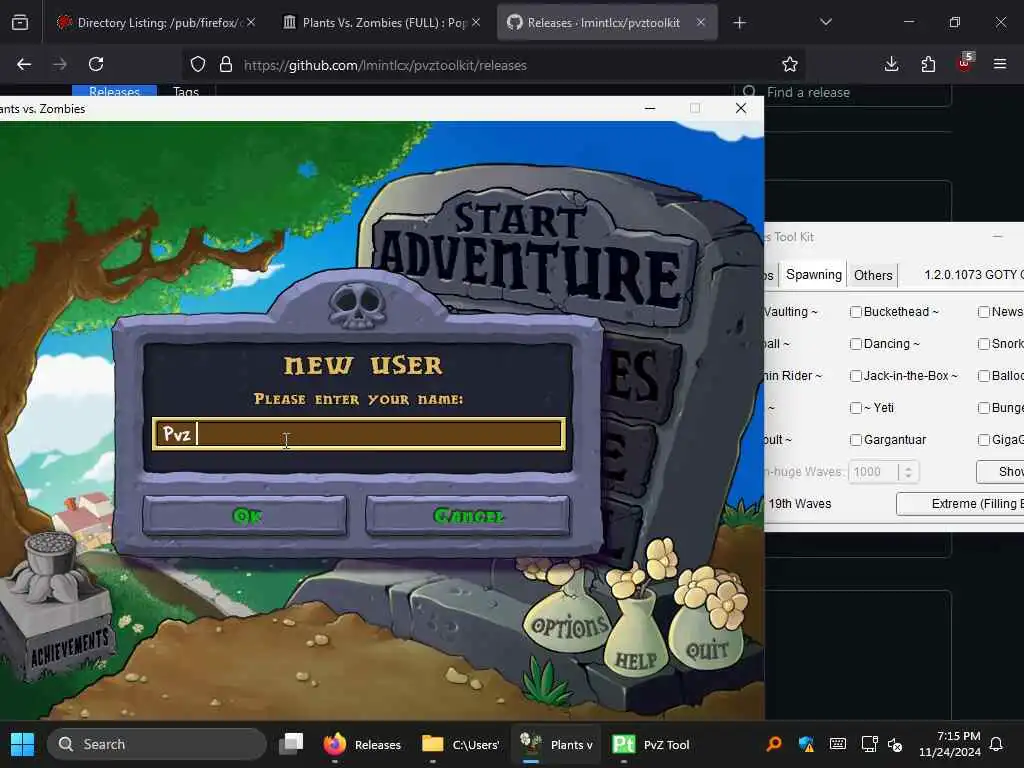Open the notifications bell icon

coord(997,744)
